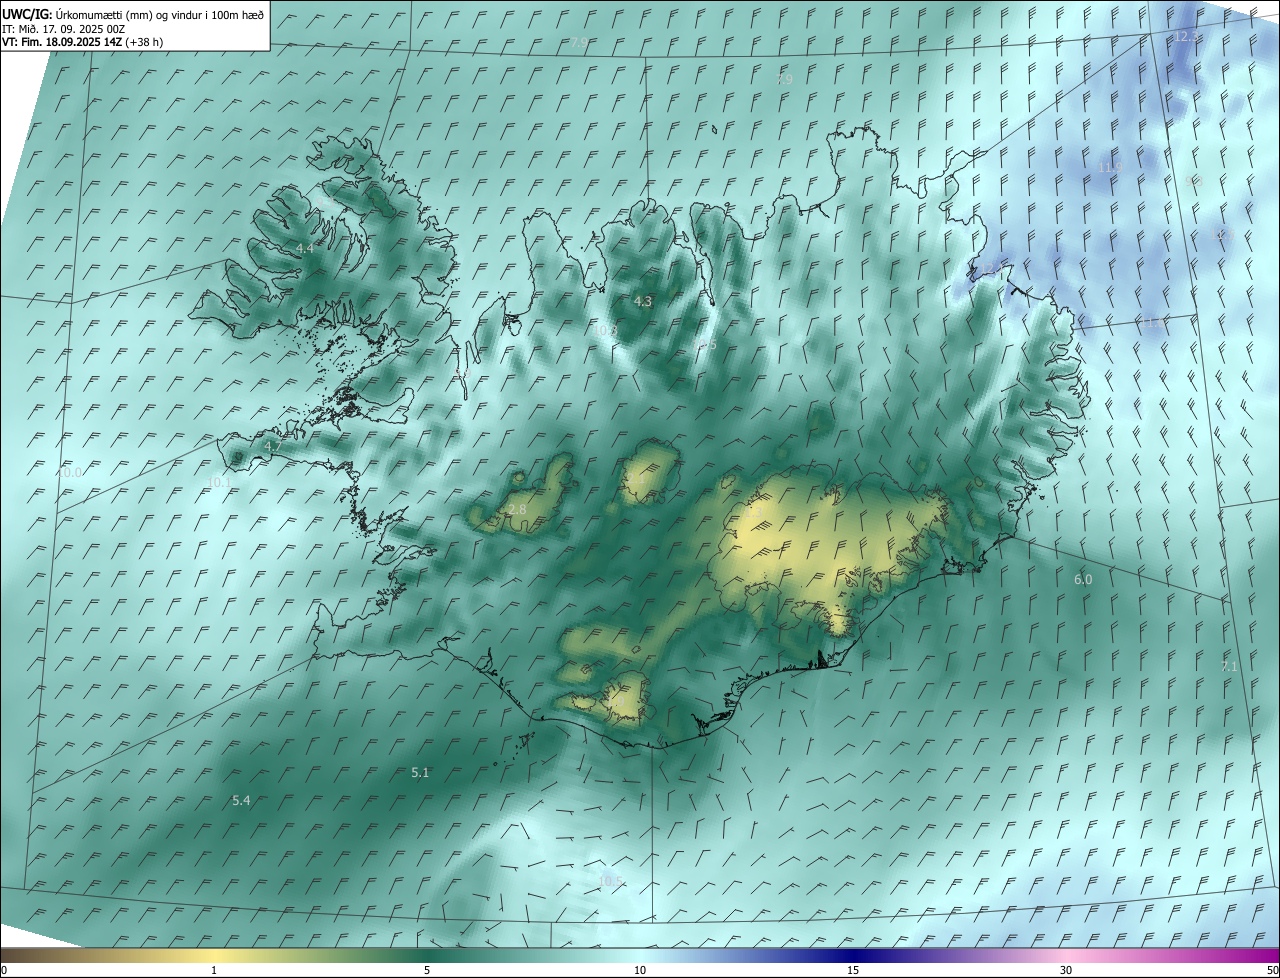Click the colour scale label 1
Screen dimensions: 1280x978
click(214, 970)
